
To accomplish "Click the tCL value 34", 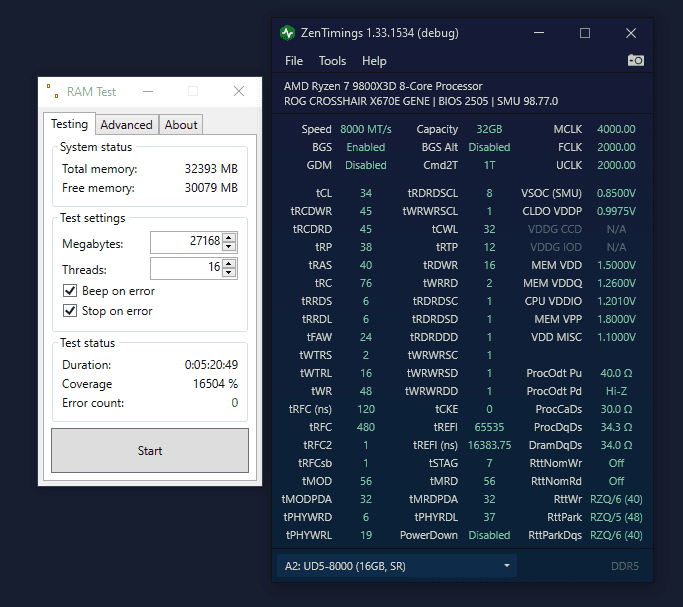I will point(366,193).
